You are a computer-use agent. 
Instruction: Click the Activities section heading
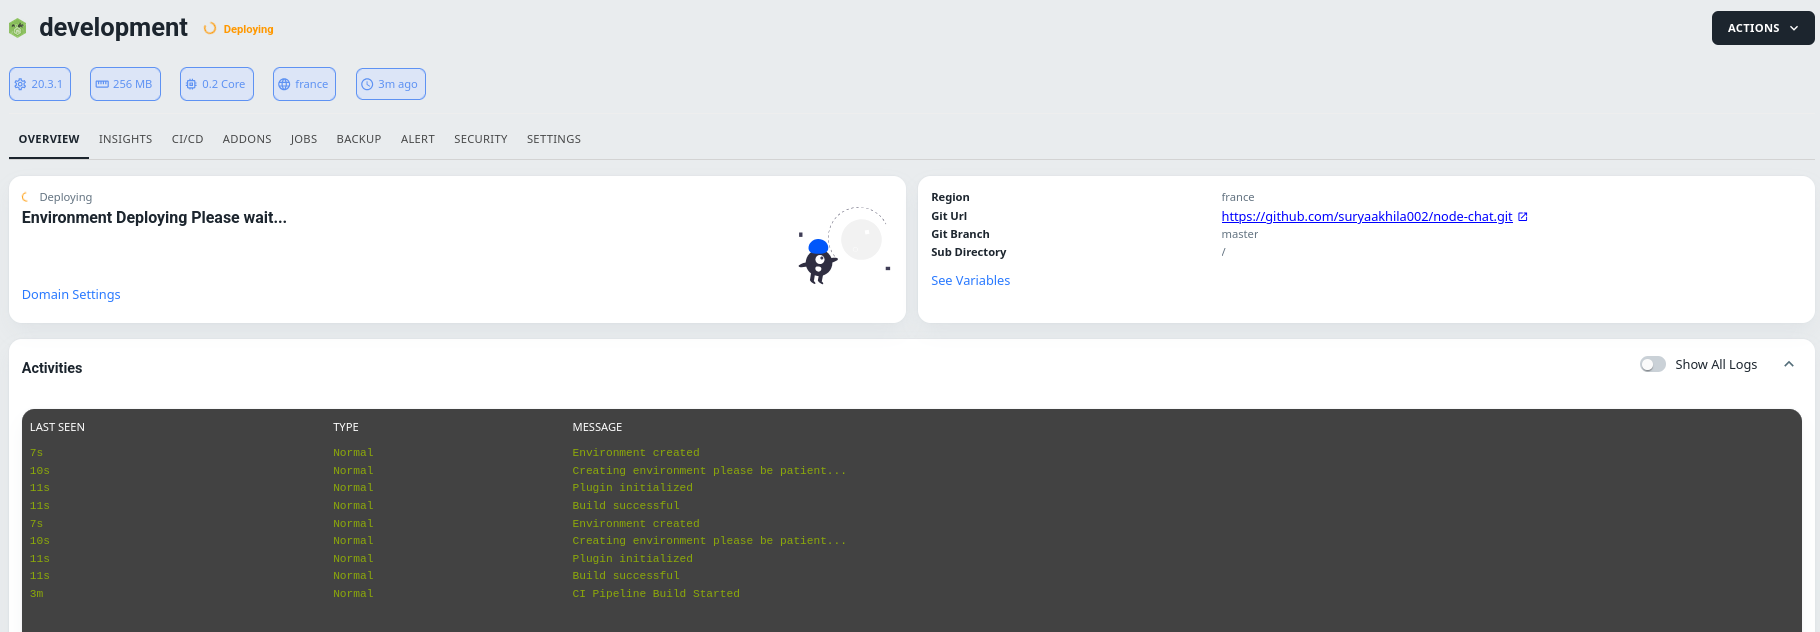coord(52,368)
